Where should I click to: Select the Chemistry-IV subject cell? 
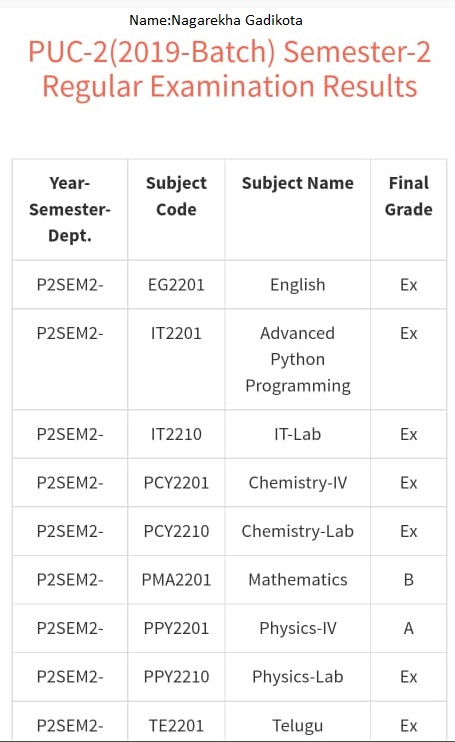(298, 483)
